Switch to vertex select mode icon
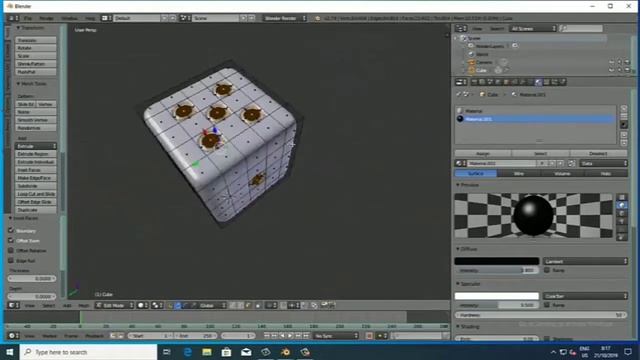Image resolution: width=640 pixels, height=360 pixels. click(x=233, y=305)
